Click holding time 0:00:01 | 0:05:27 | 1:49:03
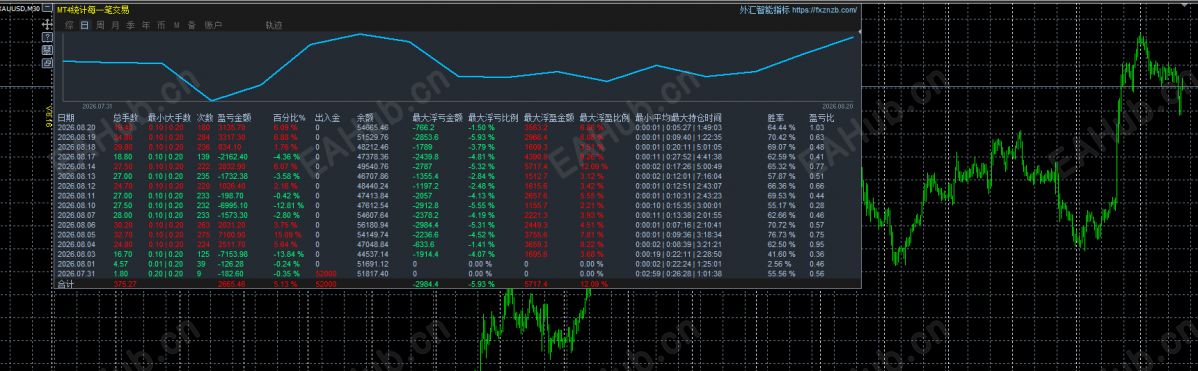The width and height of the screenshot is (1198, 371). click(x=678, y=127)
